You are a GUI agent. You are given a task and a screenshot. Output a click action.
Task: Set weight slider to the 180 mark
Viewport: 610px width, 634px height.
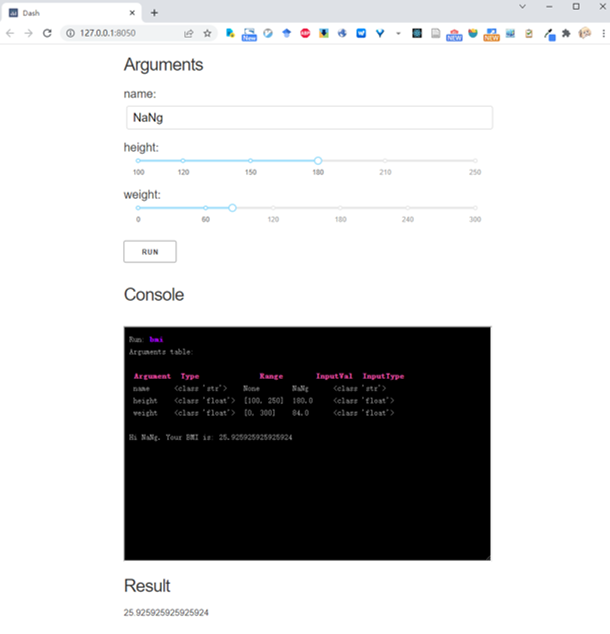pyautogui.click(x=340, y=208)
